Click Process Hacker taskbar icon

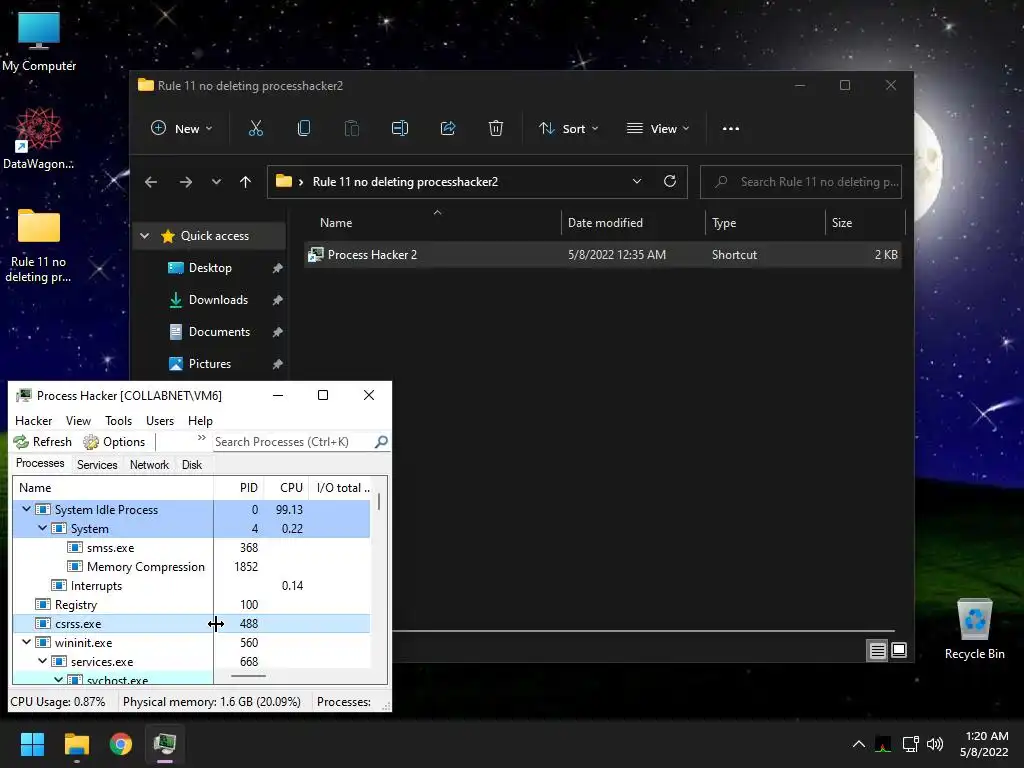coord(165,744)
